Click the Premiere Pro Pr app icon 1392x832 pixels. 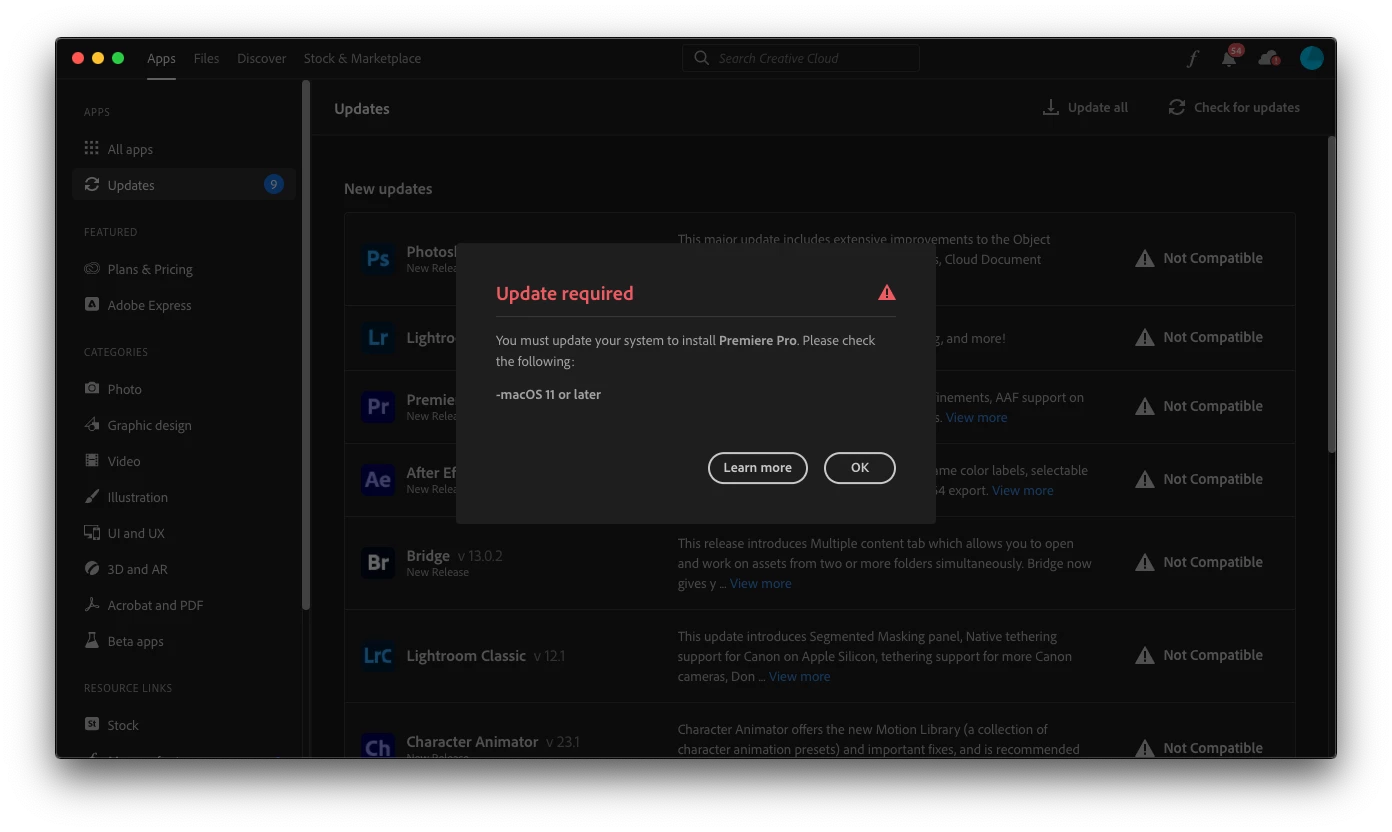378,407
